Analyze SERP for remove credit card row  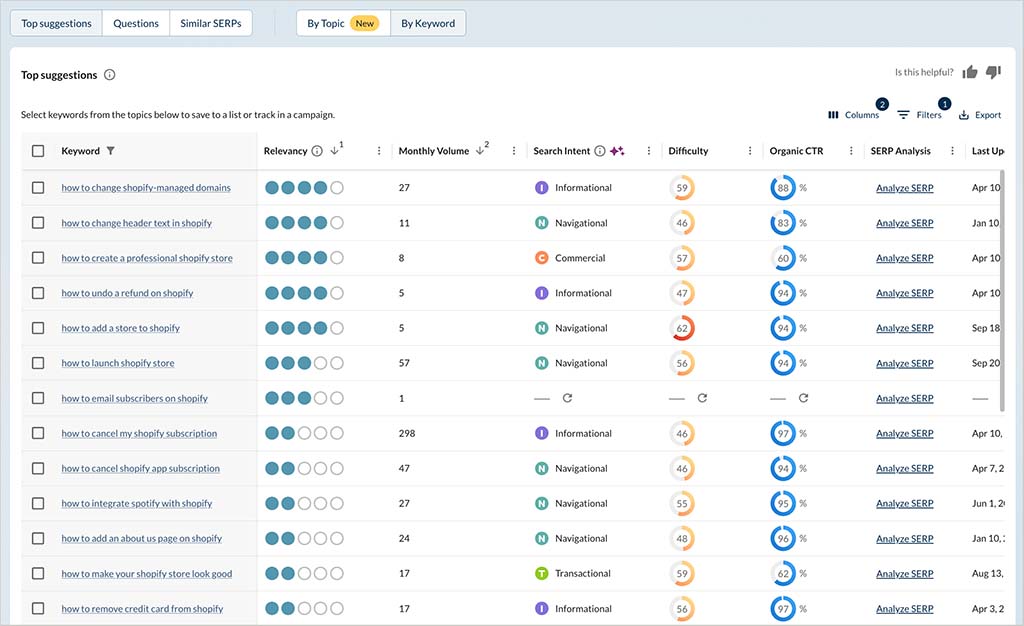click(904, 608)
